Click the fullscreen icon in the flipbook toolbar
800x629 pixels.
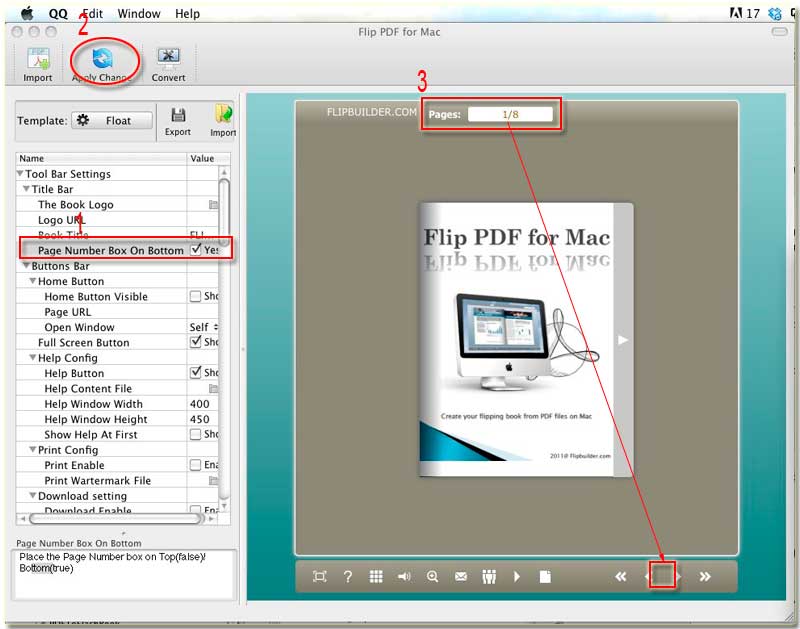[319, 576]
